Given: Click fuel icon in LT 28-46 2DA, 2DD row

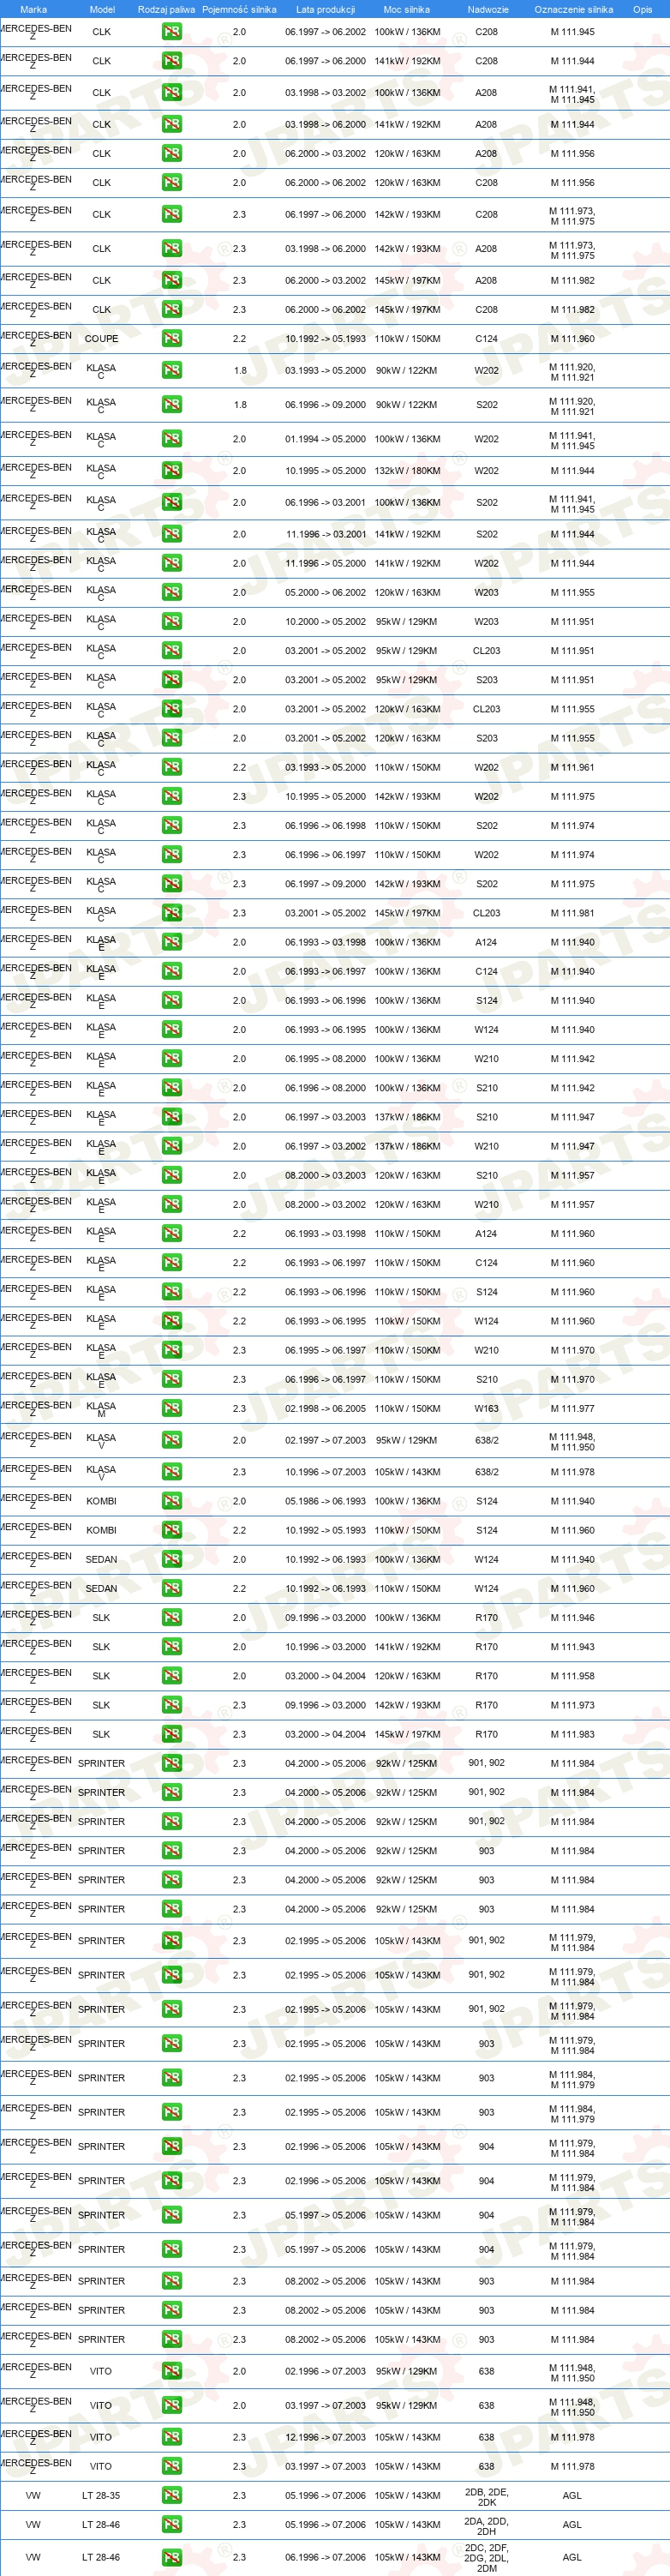Looking at the screenshot, I should 172,2524.
